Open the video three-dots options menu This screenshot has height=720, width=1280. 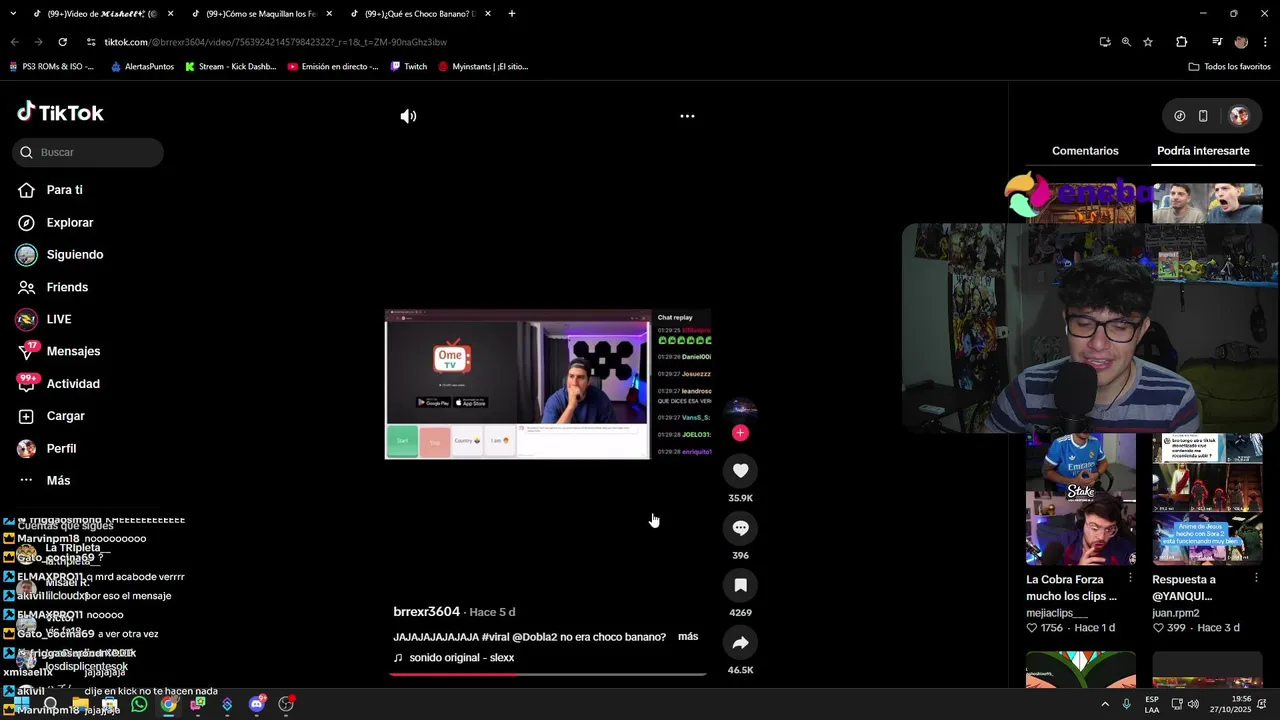point(687,116)
